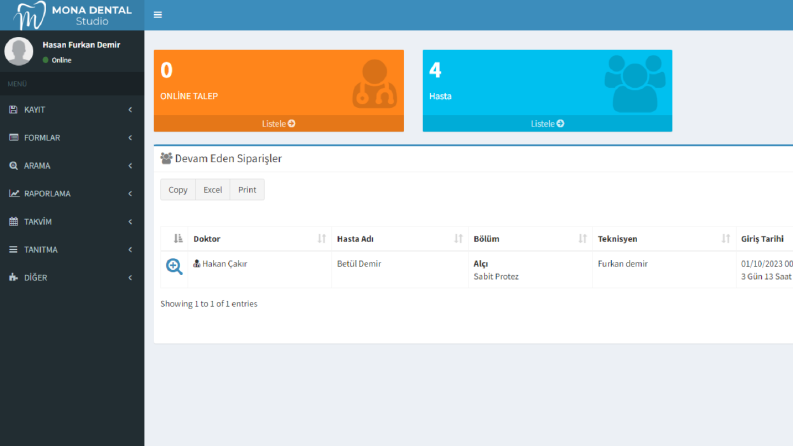Click the Excel export button
This screenshot has height=446, width=793.
[x=212, y=190]
